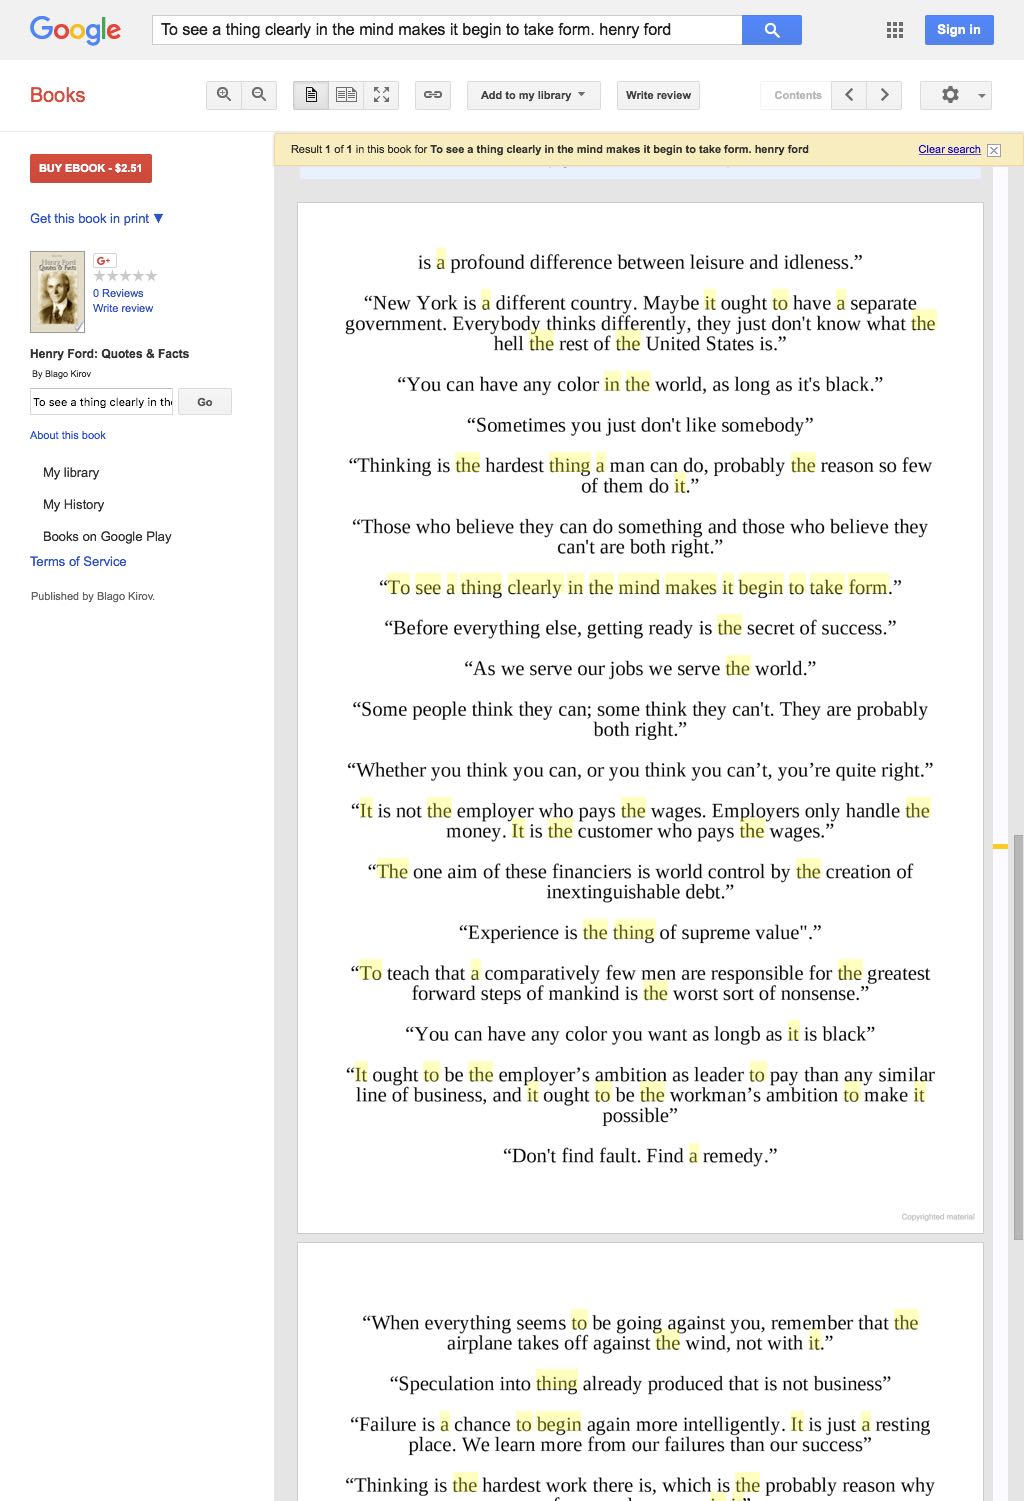
Task: Zoom out of the page
Action: [259, 95]
